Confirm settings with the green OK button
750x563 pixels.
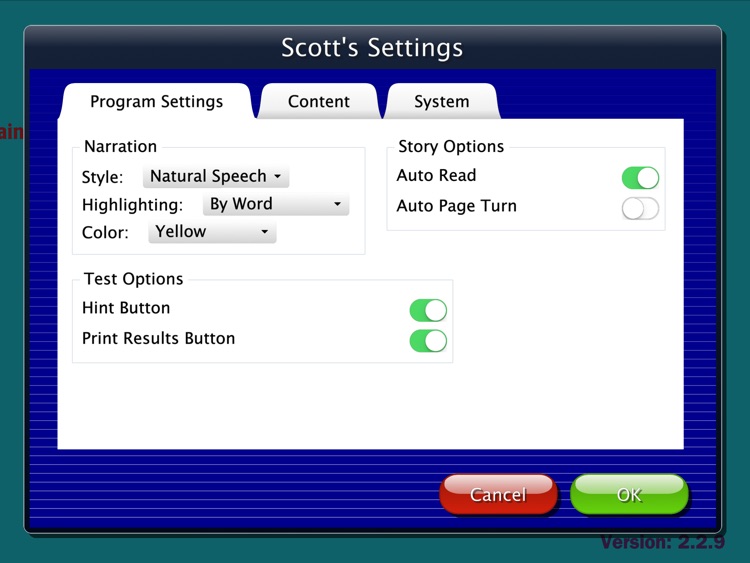point(629,495)
